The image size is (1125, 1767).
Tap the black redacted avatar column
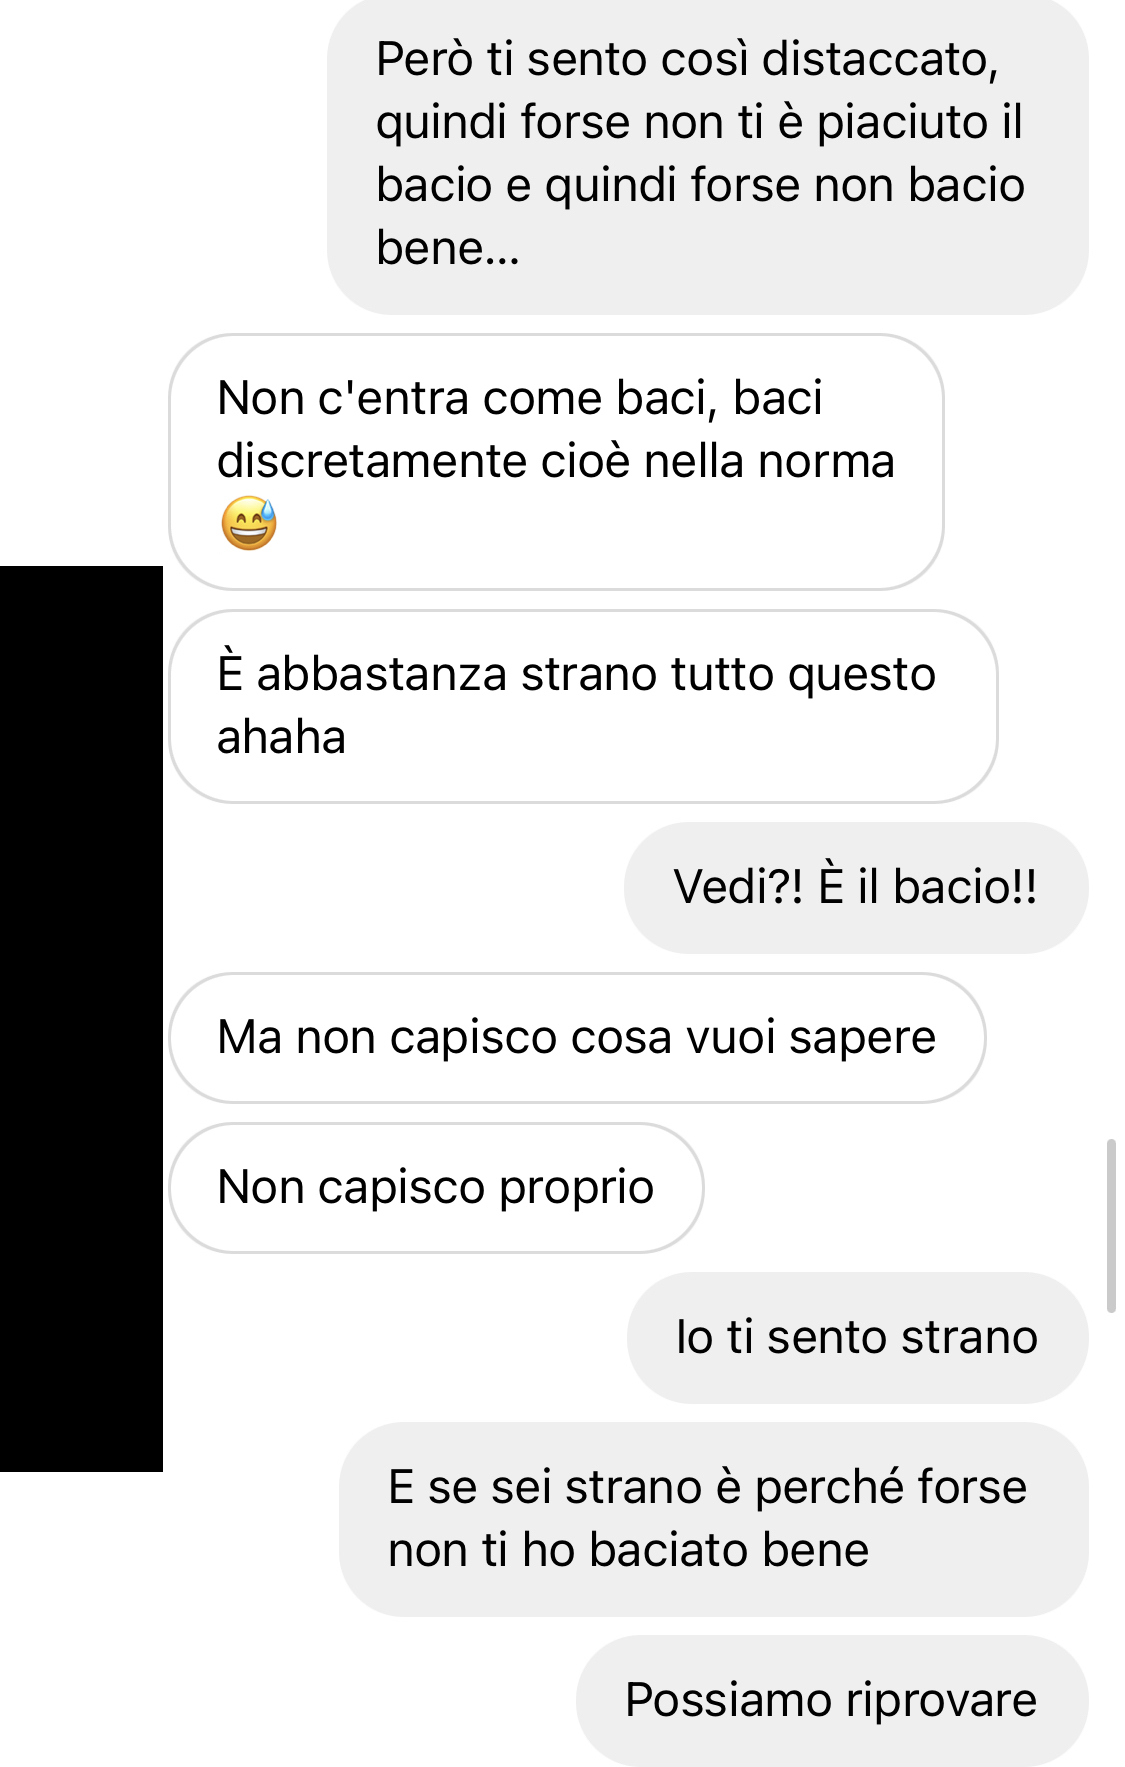pyautogui.click(x=81, y=1018)
